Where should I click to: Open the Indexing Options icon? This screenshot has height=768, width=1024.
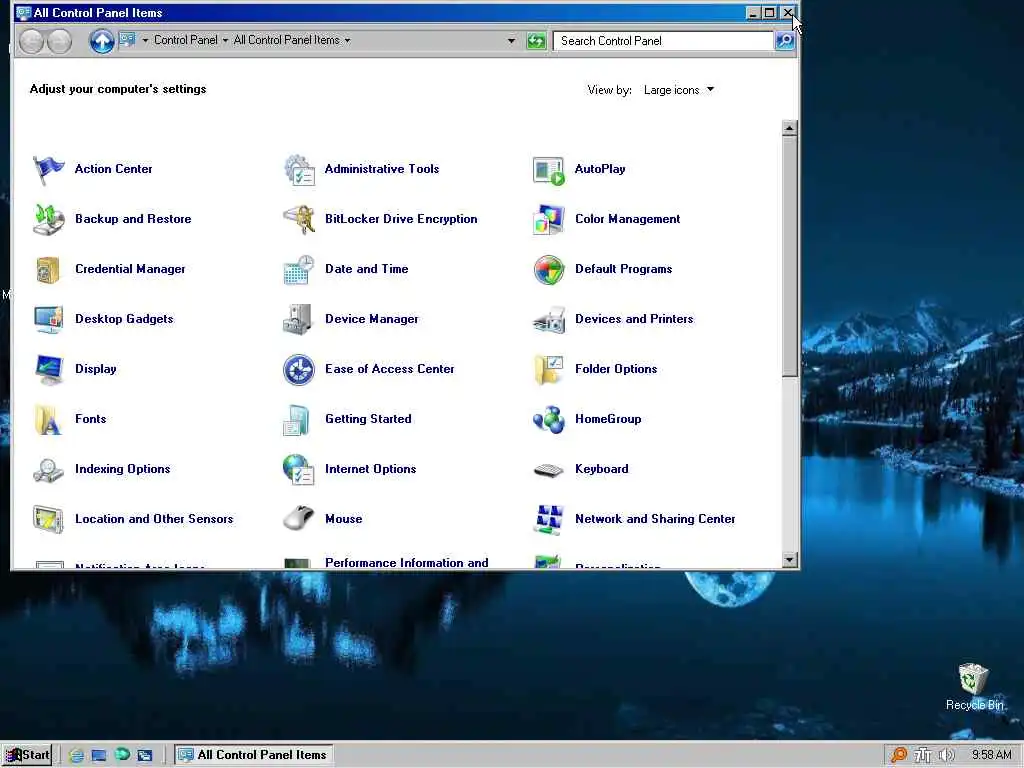(x=49, y=470)
